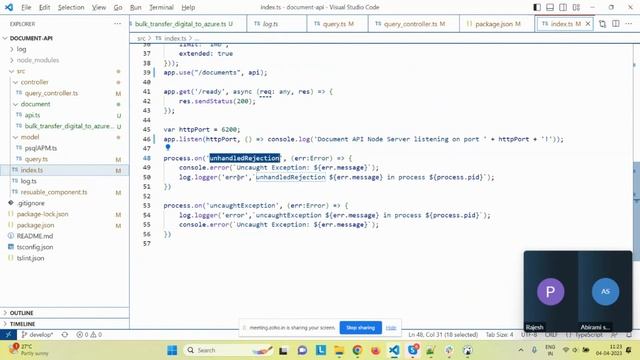Toggle the bottom panel layout icon

(x=550, y=7)
